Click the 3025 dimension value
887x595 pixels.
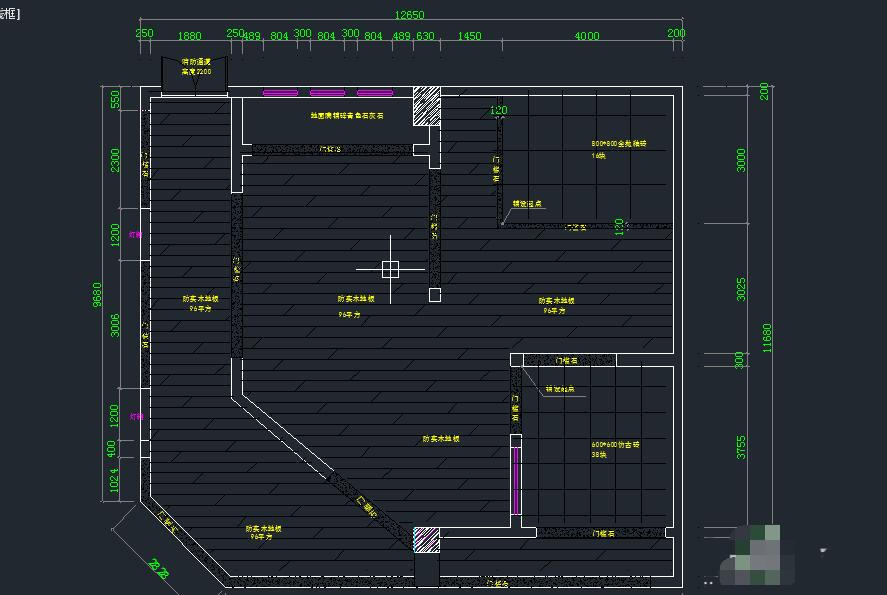[741, 289]
